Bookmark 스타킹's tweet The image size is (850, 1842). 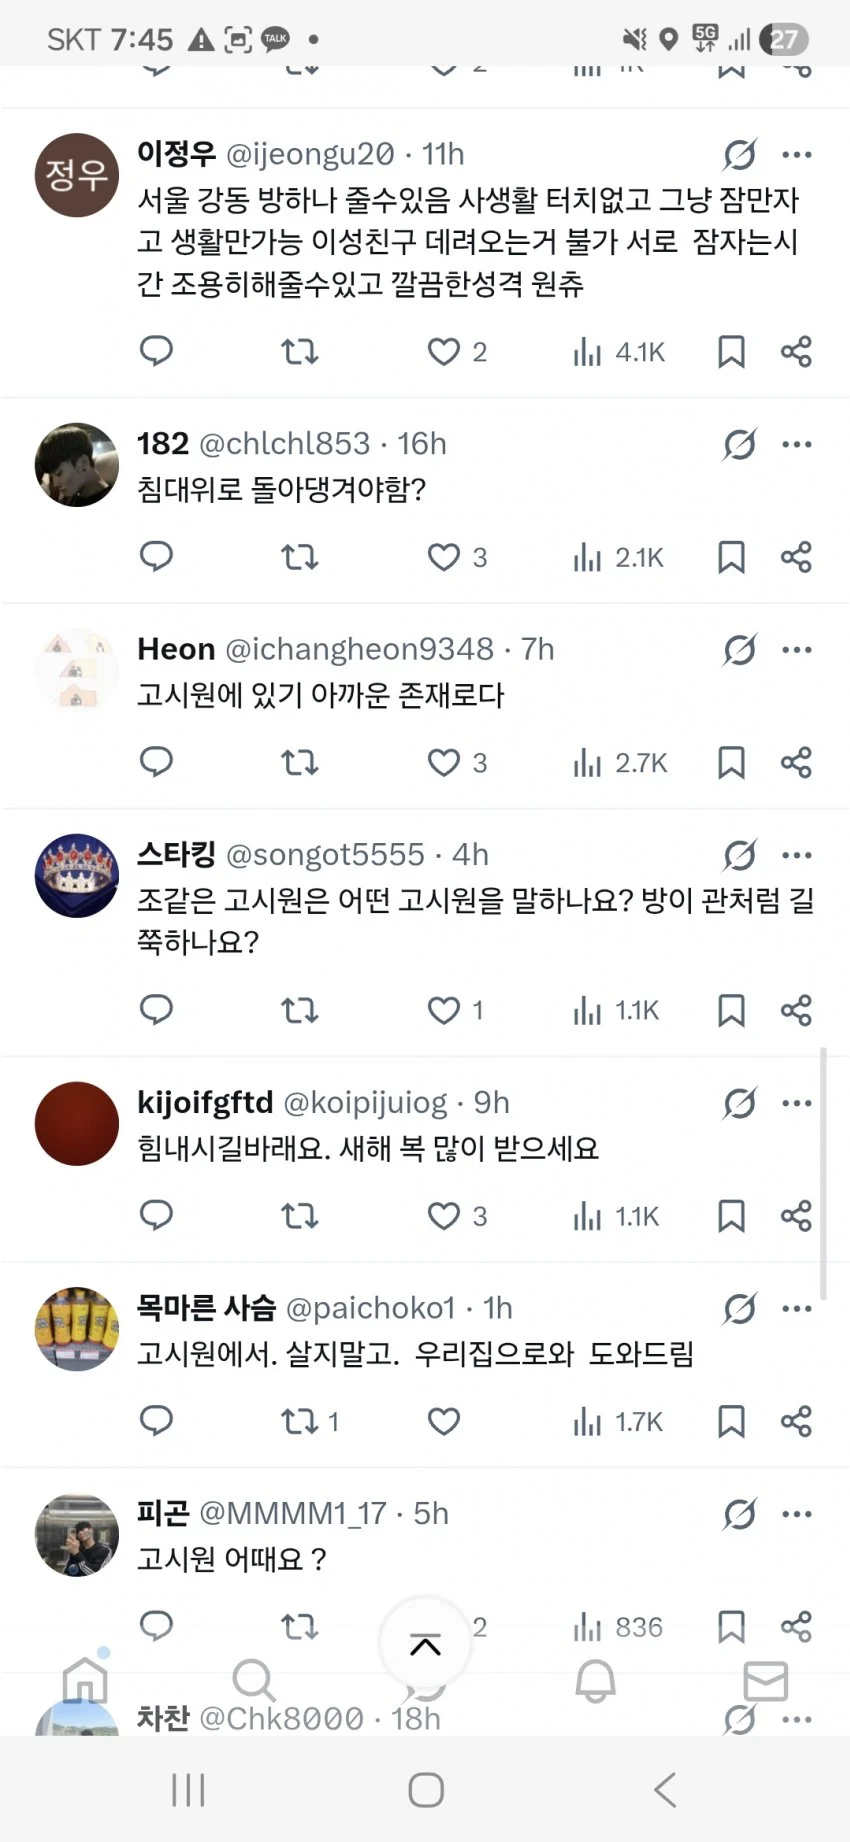point(731,1010)
